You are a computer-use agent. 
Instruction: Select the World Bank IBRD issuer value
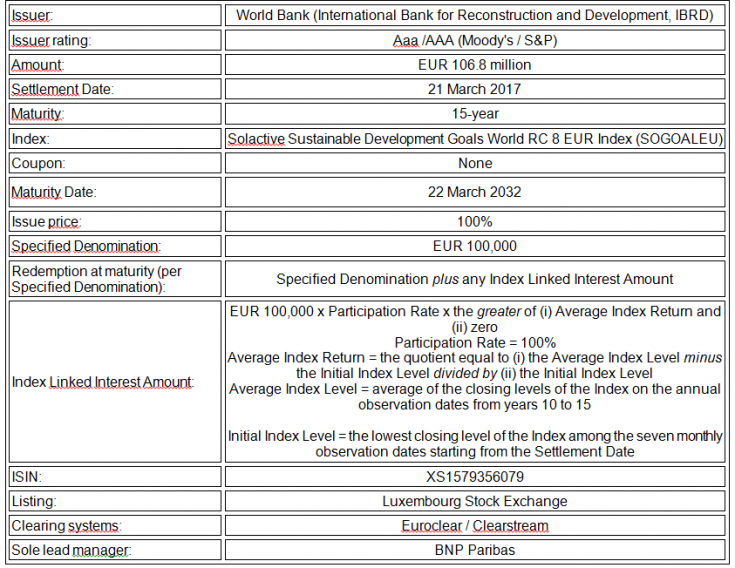click(x=474, y=15)
